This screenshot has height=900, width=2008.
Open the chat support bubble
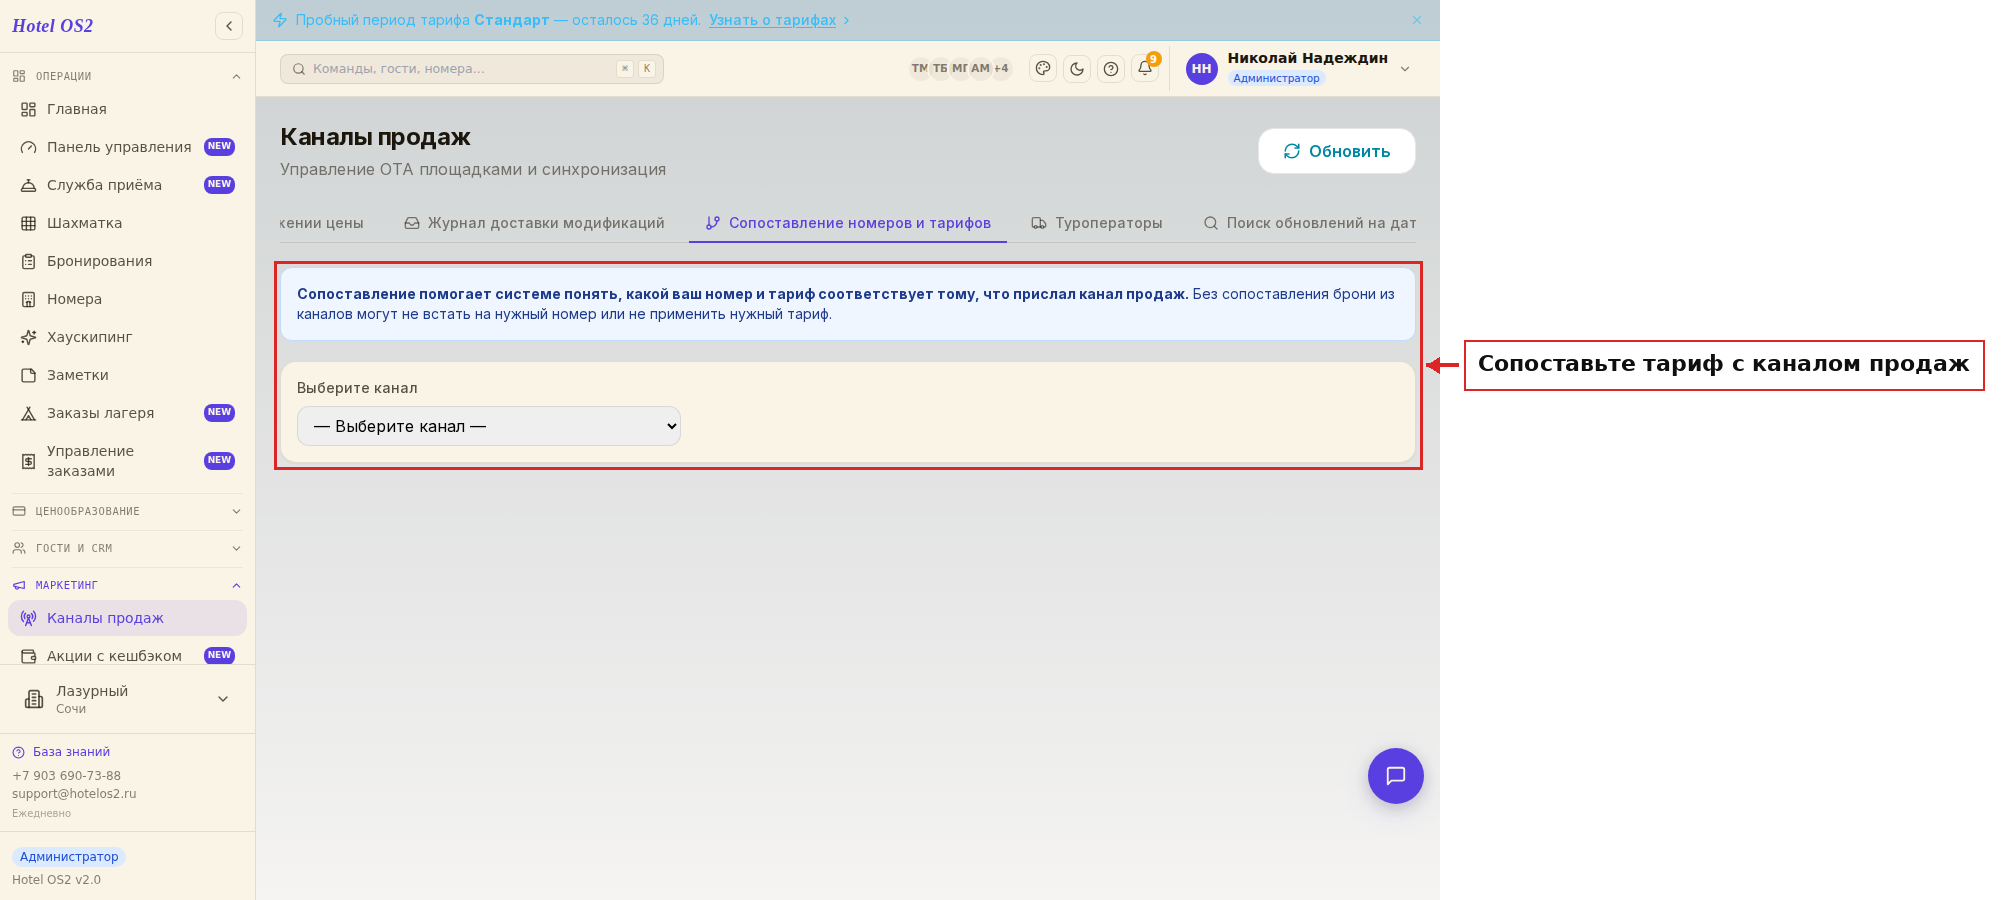(1396, 776)
